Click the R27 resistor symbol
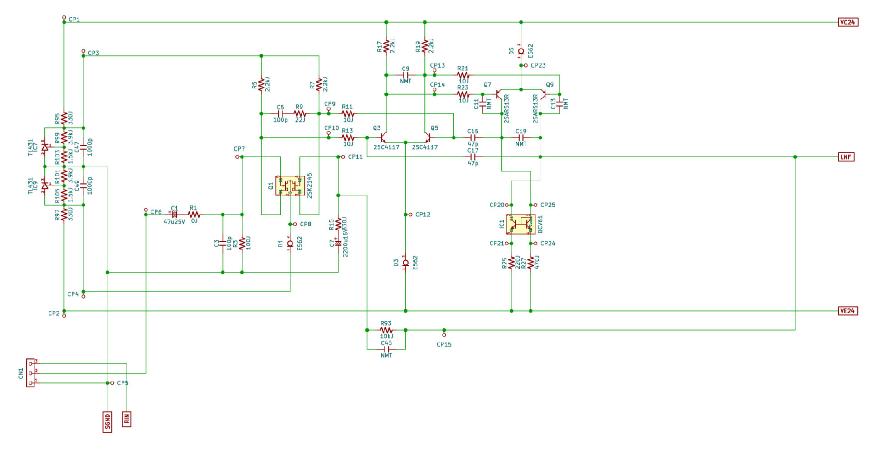The width and height of the screenshot is (890, 450). click(531, 263)
